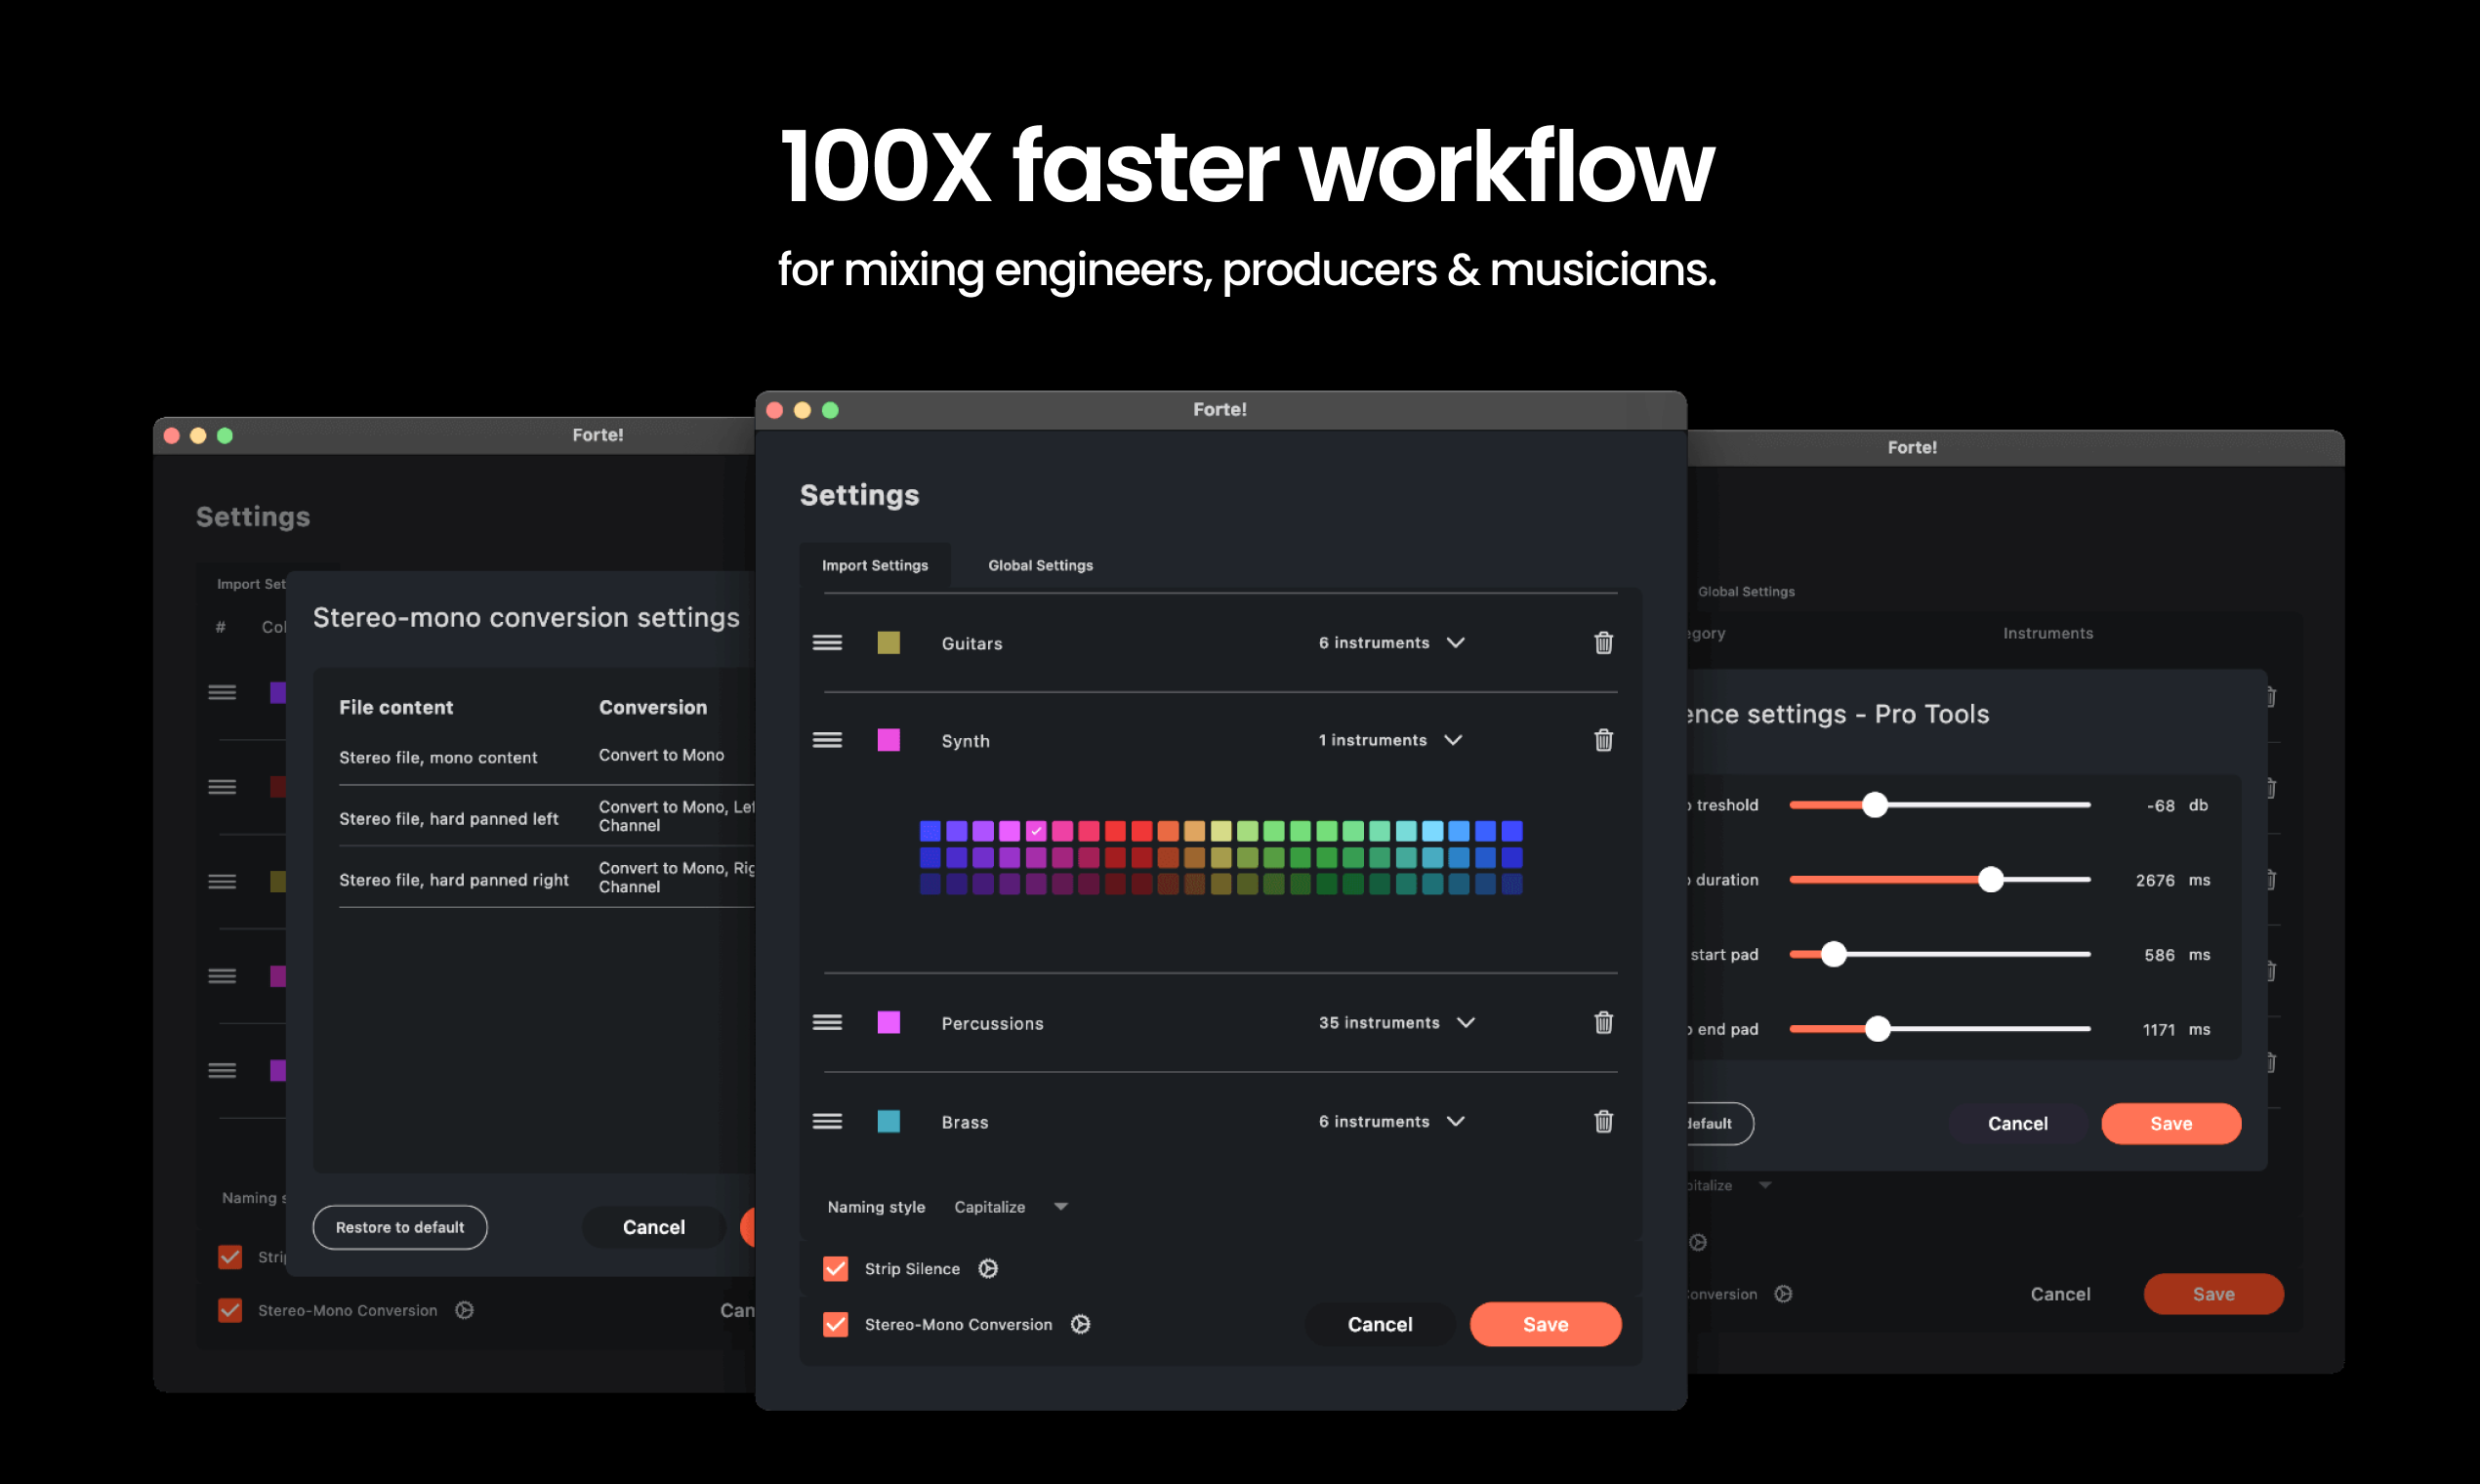2480x1484 pixels.
Task: Grab the drag handle for Guitars row
Action: (827, 643)
